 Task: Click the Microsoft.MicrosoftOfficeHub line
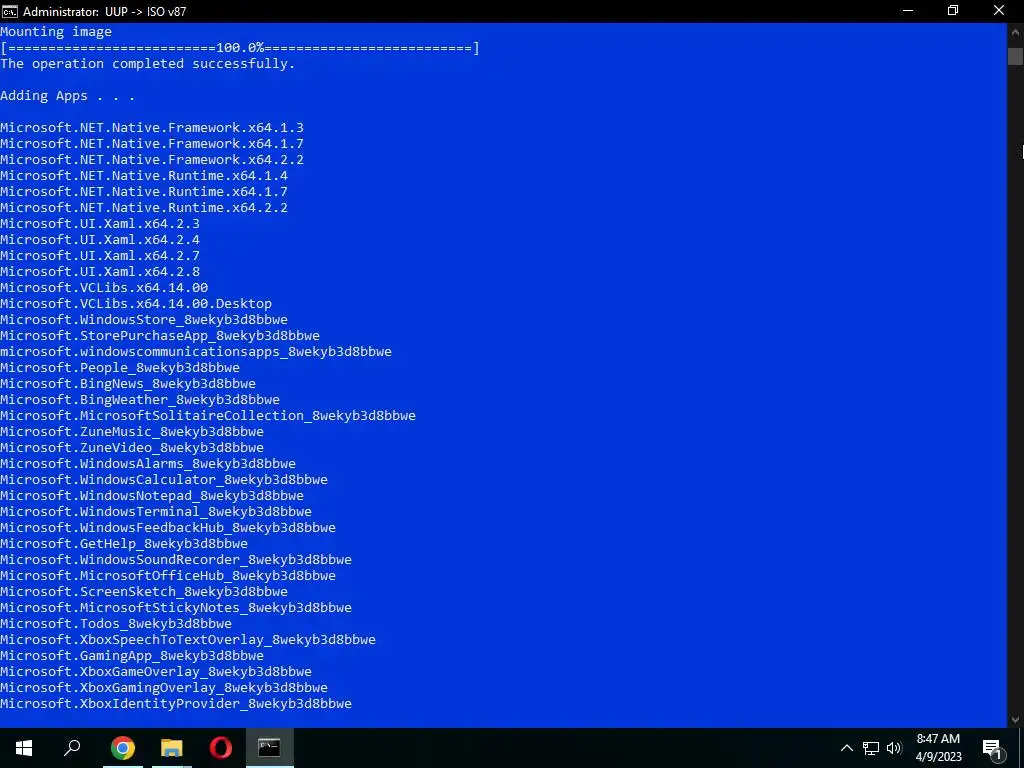(x=168, y=576)
